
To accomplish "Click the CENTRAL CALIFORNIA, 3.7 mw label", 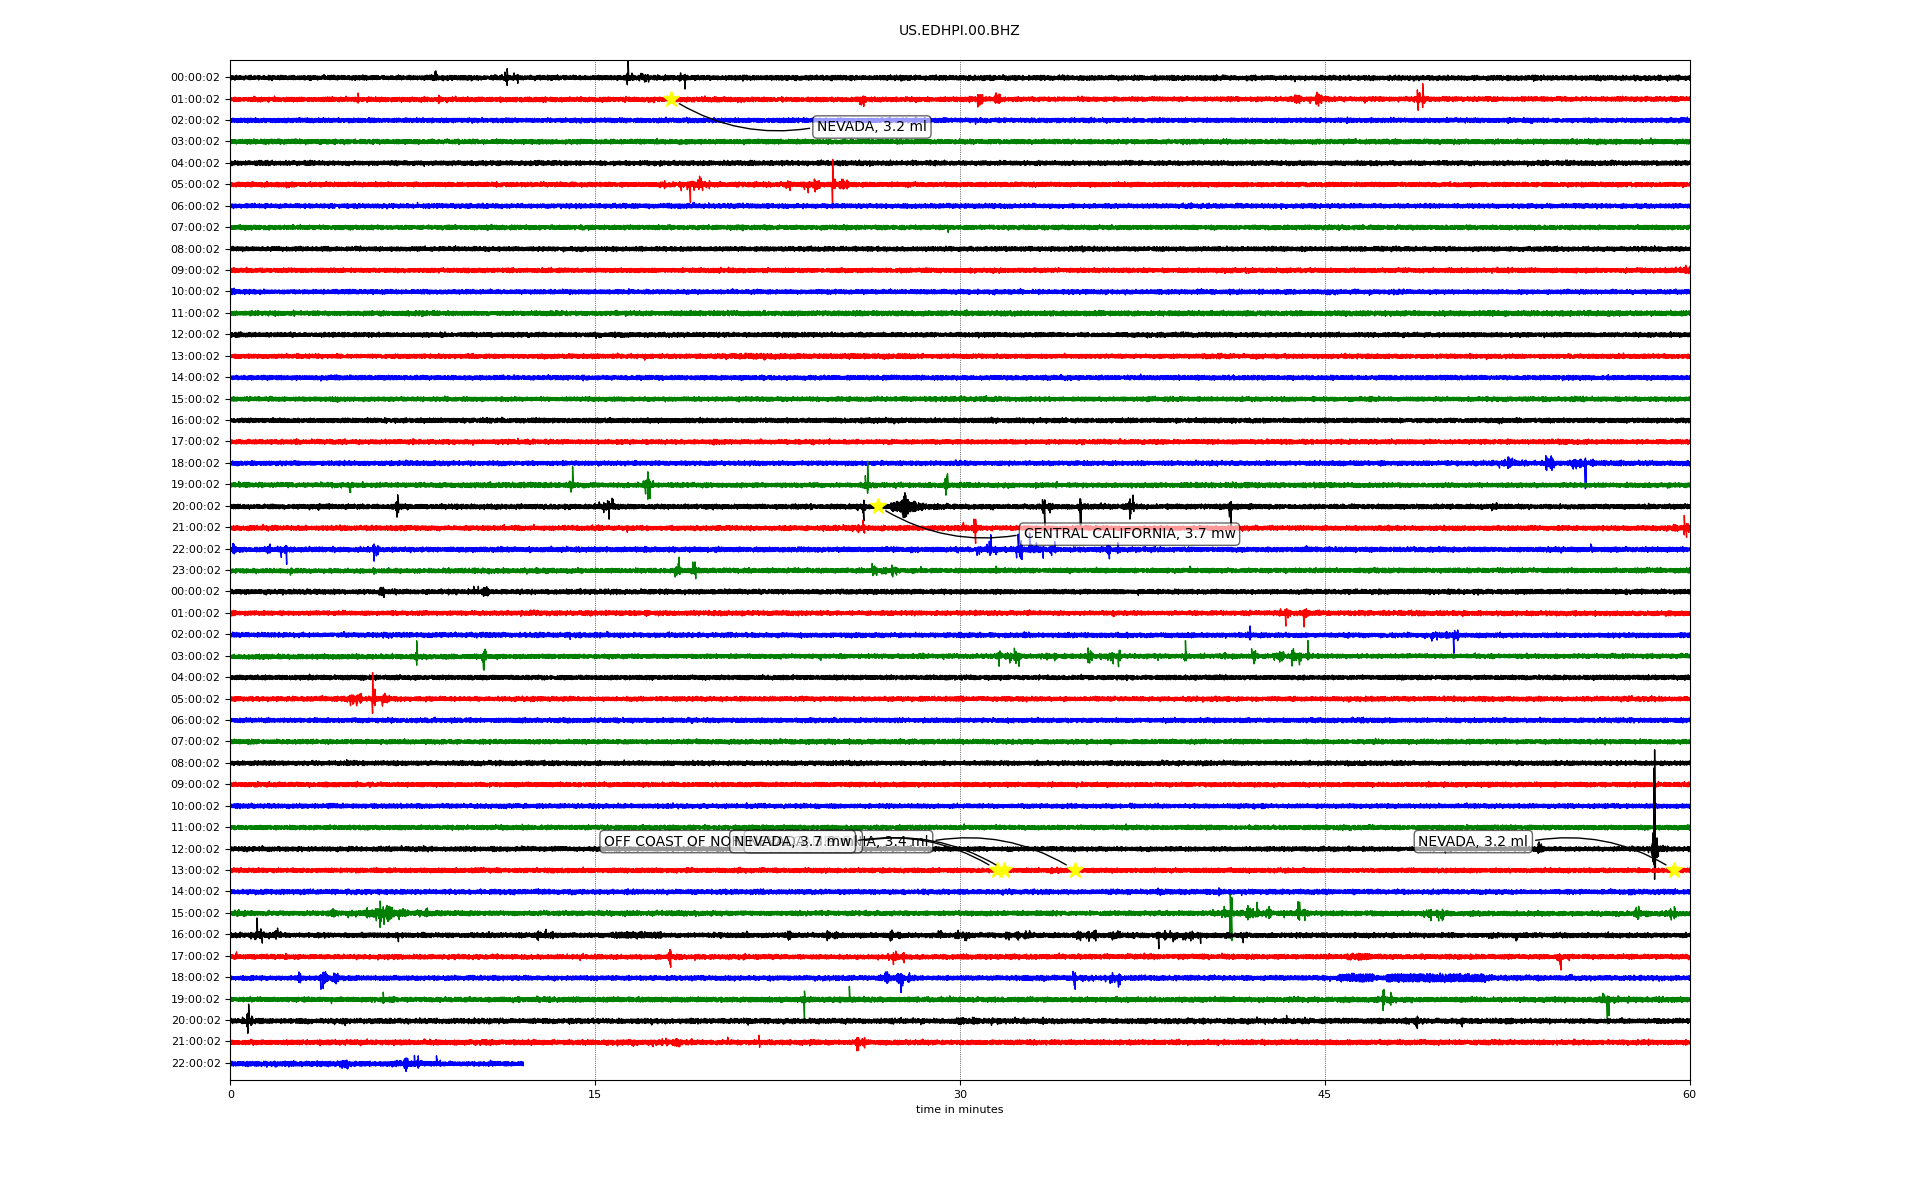I will 1129,534.
